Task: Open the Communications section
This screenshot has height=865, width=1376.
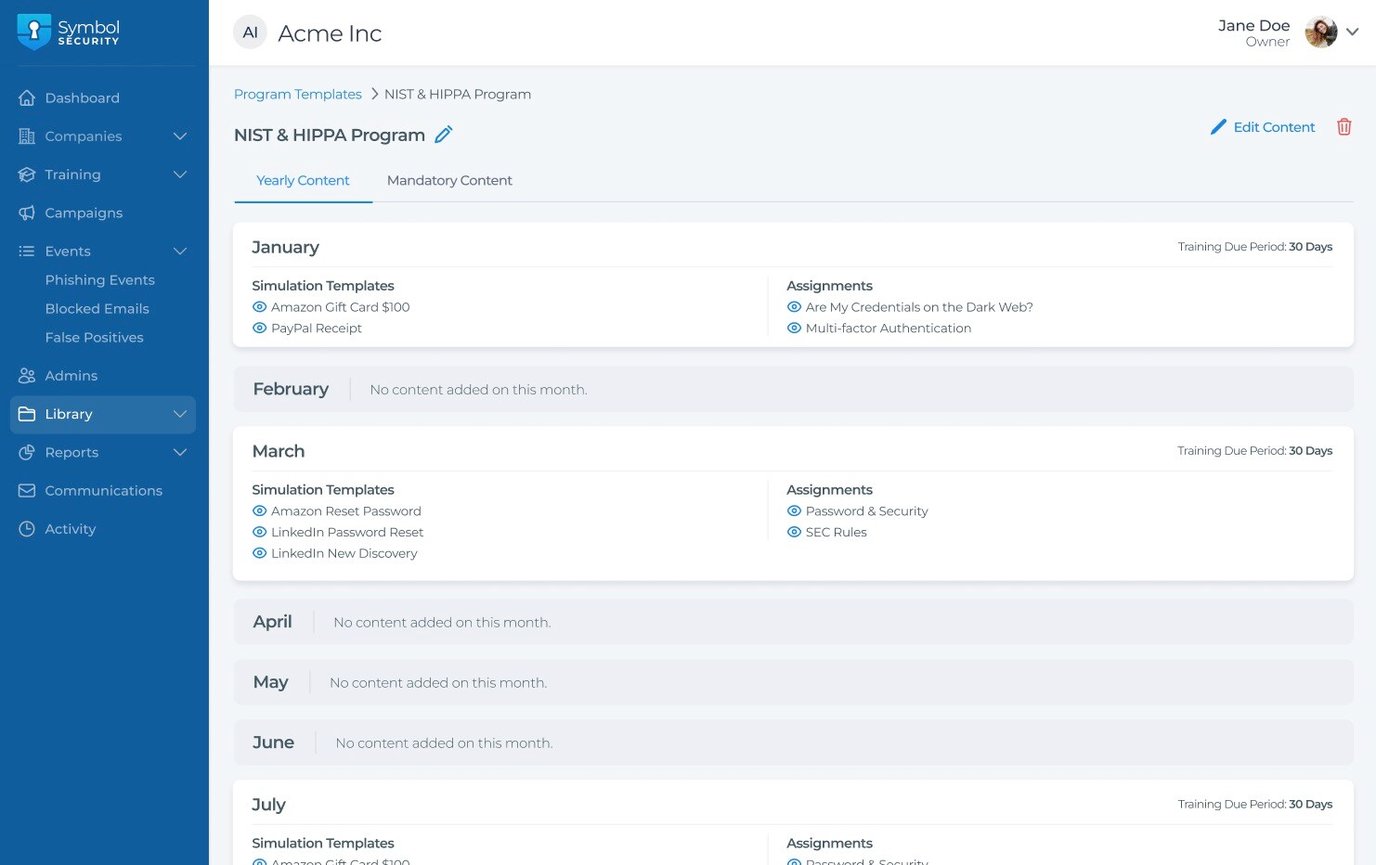Action: (x=103, y=490)
